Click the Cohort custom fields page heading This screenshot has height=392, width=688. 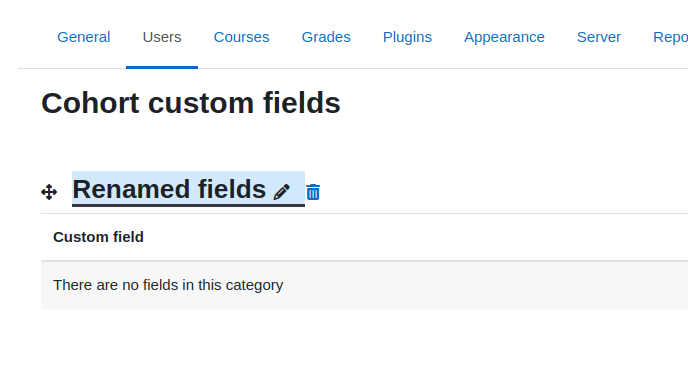coord(191,103)
